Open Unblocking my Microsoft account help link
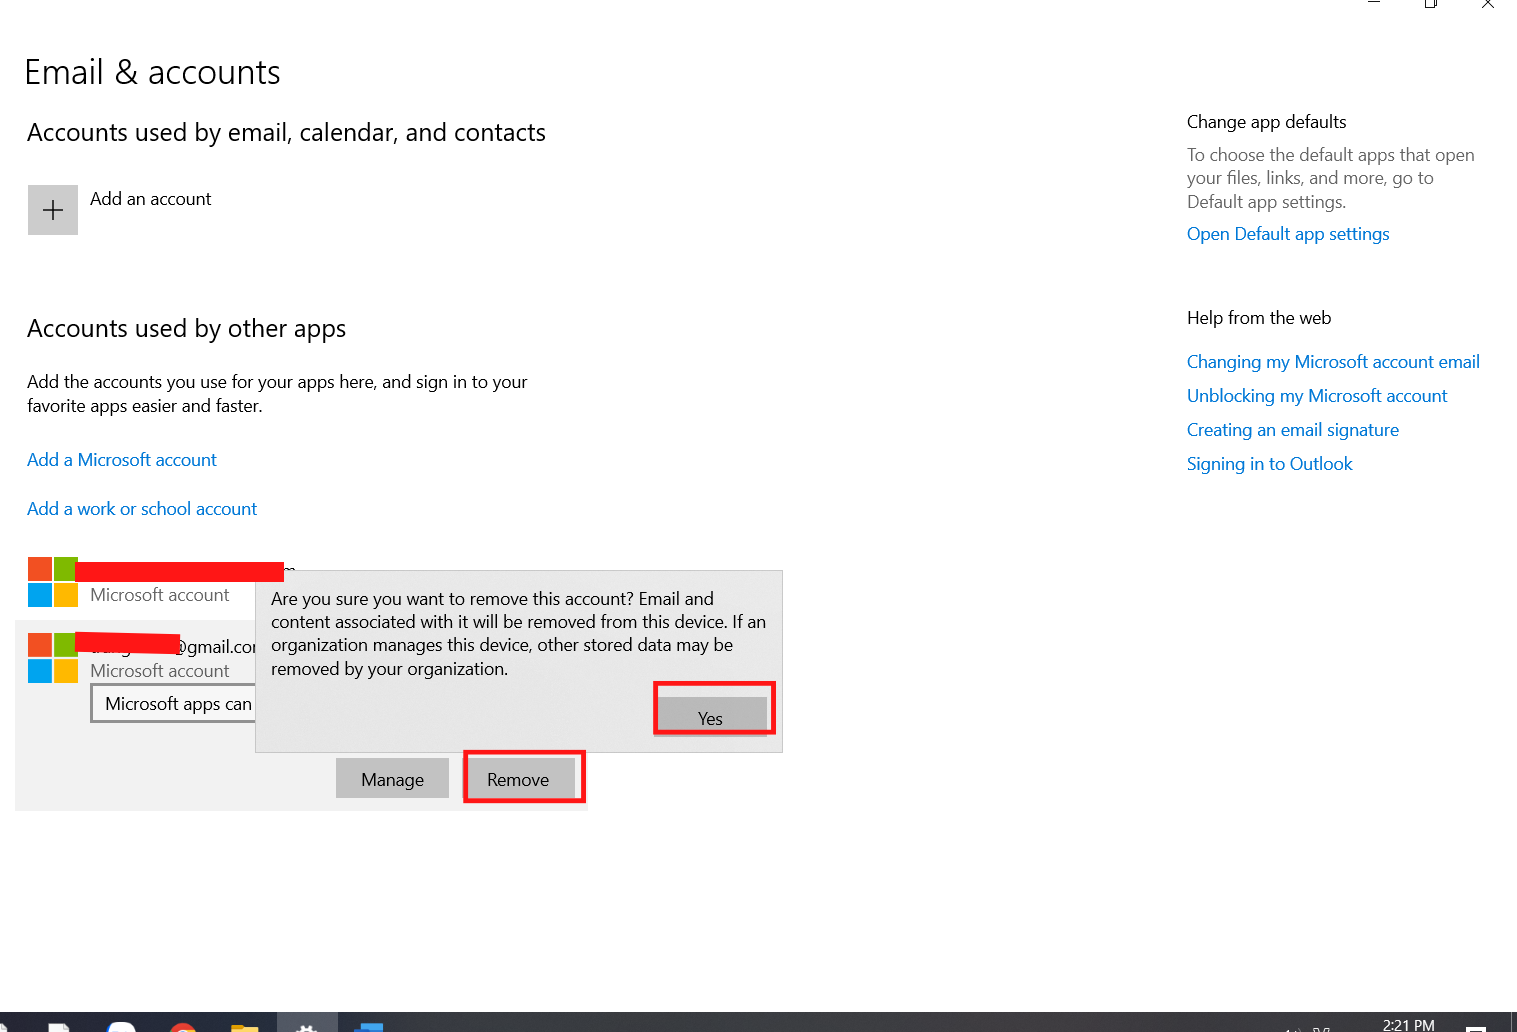Viewport: 1517px width, 1032px height. pyautogui.click(x=1317, y=396)
